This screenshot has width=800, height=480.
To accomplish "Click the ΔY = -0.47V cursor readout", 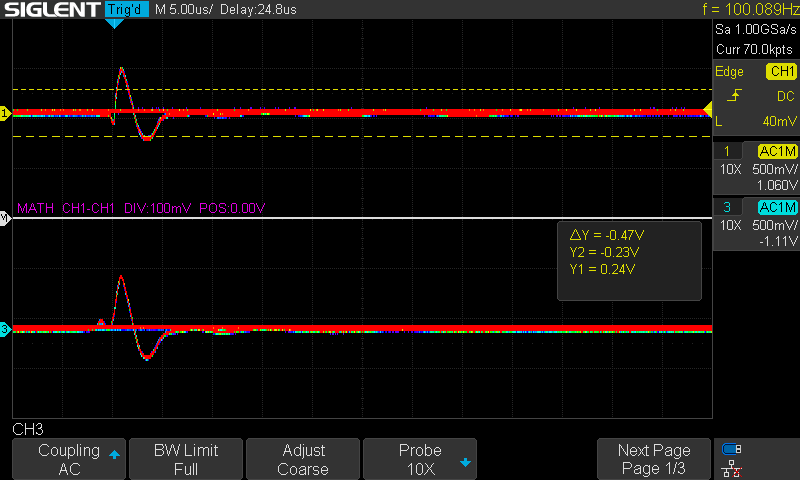I will pyautogui.click(x=607, y=235).
